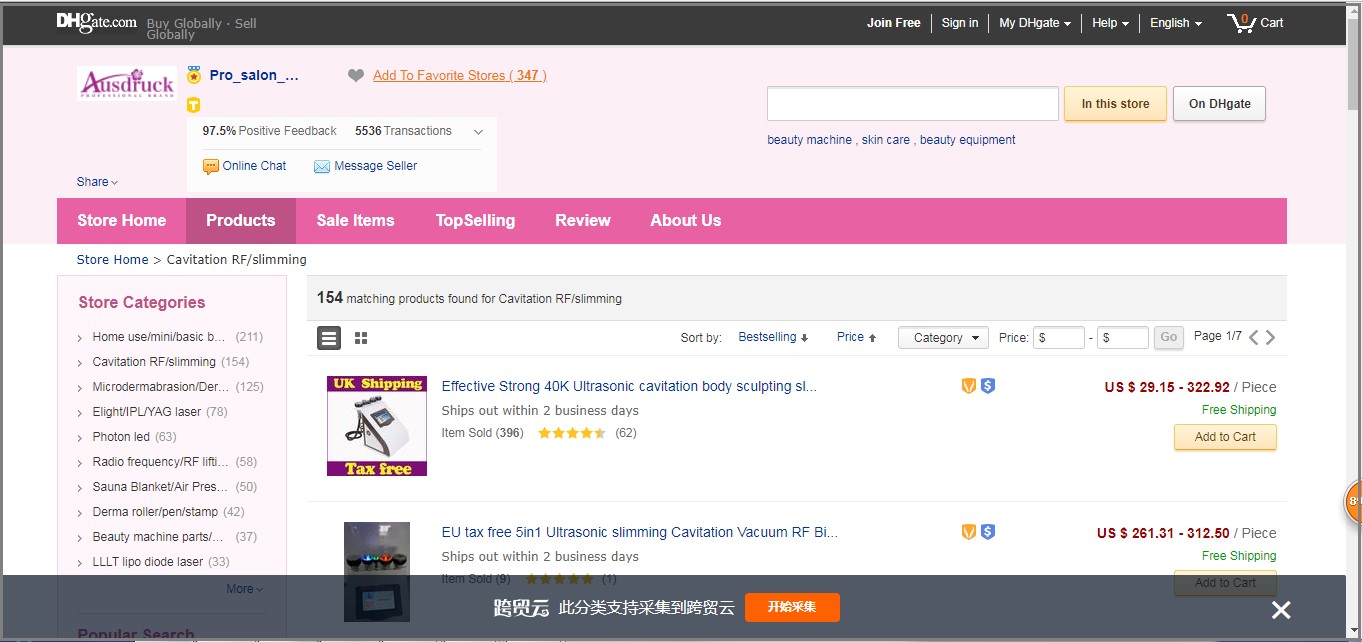This screenshot has width=1362, height=642.
Task: Open the TopSelling tab
Action: click(475, 221)
